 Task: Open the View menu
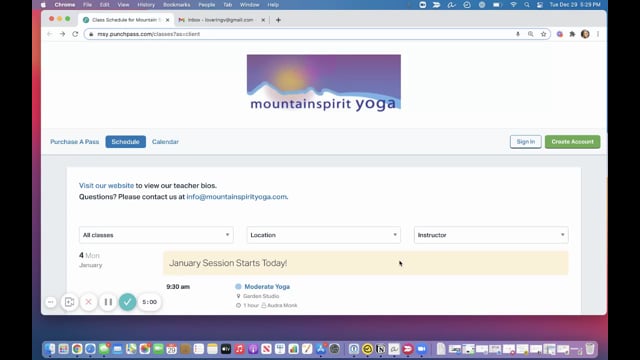(123, 4)
